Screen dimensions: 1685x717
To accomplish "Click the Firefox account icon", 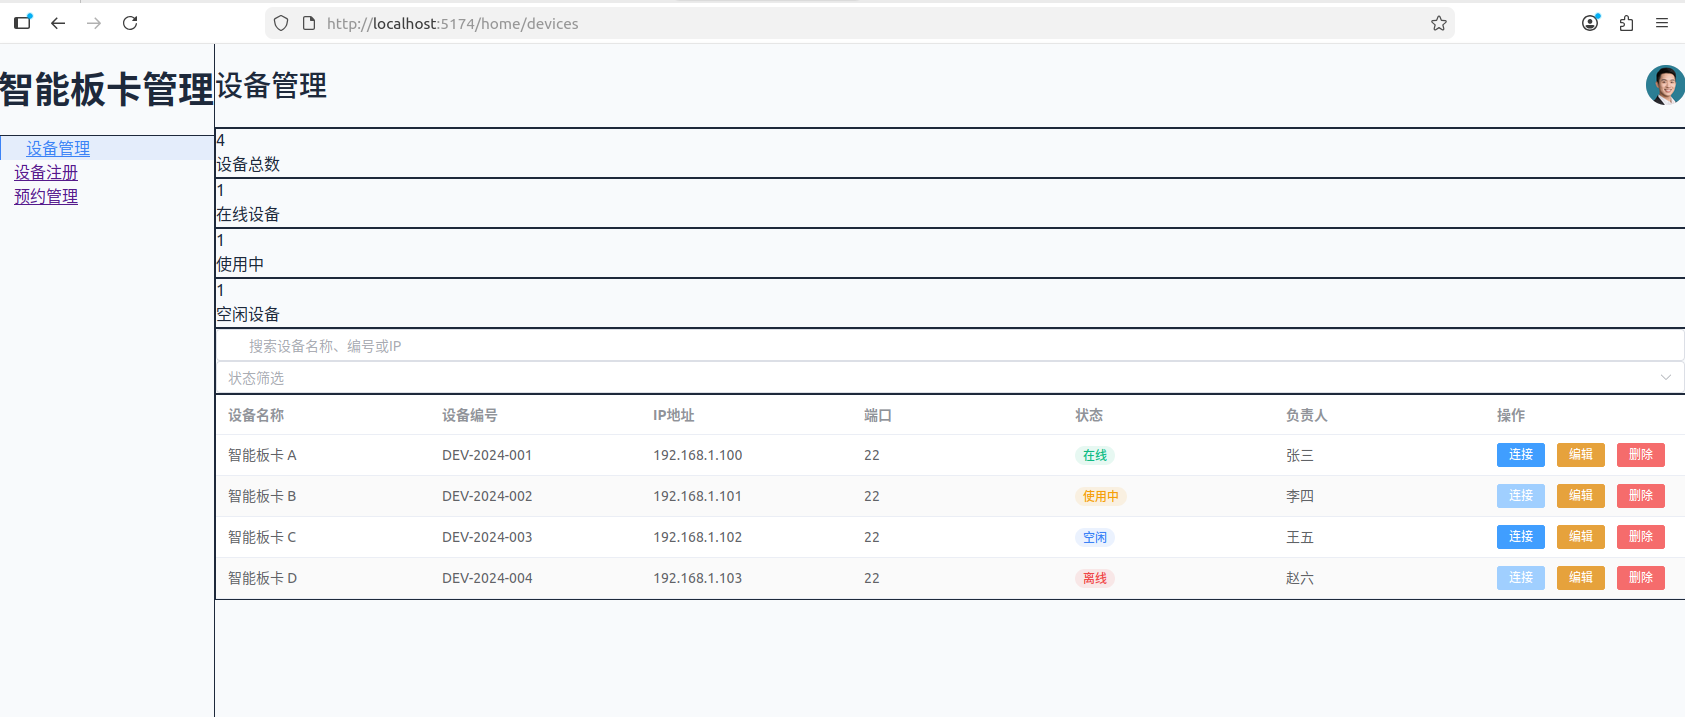I will pos(1590,23).
